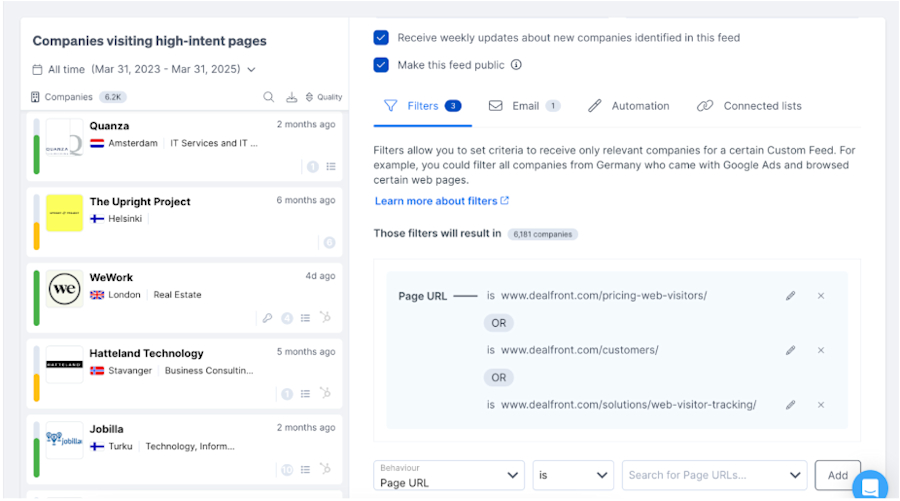The height and width of the screenshot is (501, 900).
Task: Click the list icon on Hatteland Technology card
Action: point(305,393)
